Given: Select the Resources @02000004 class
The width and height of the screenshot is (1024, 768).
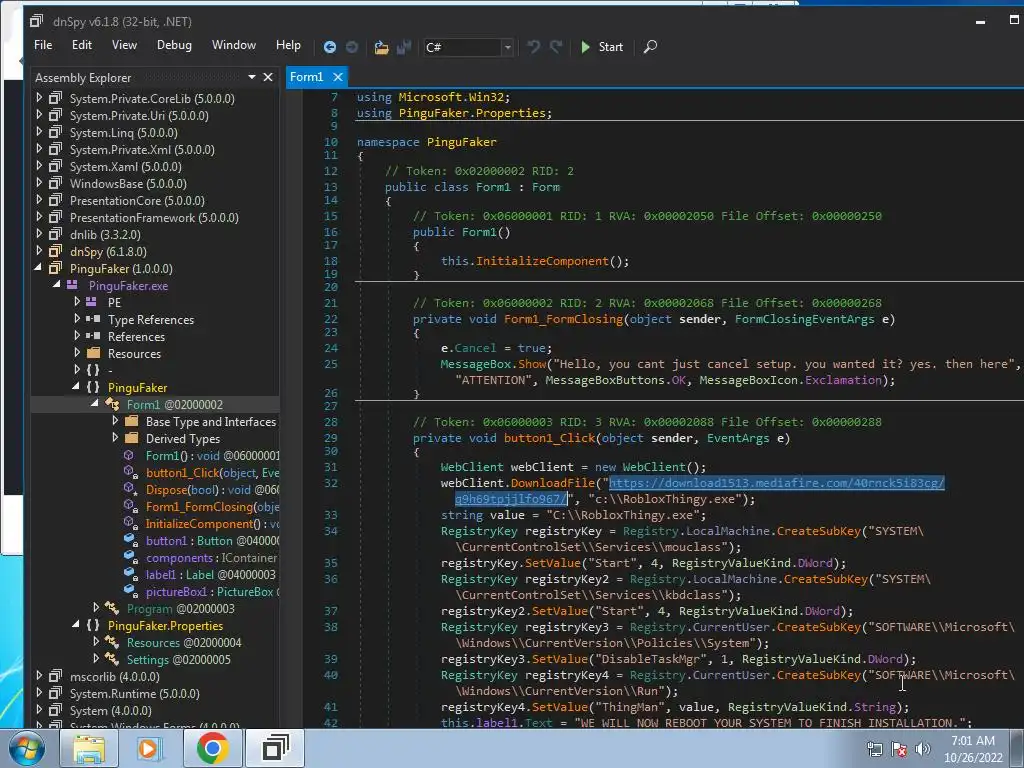Looking at the screenshot, I should coord(184,643).
